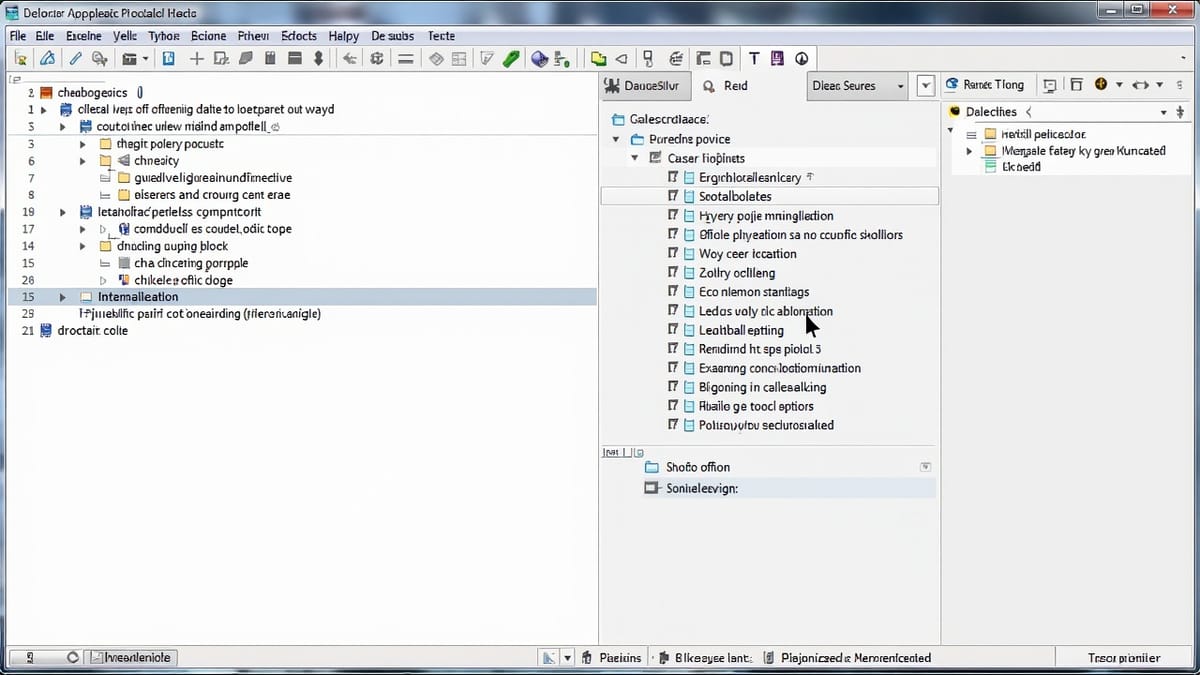This screenshot has height=675, width=1200.
Task: Click 'Tracr ptionller' in the status bar
Action: click(x=1124, y=658)
